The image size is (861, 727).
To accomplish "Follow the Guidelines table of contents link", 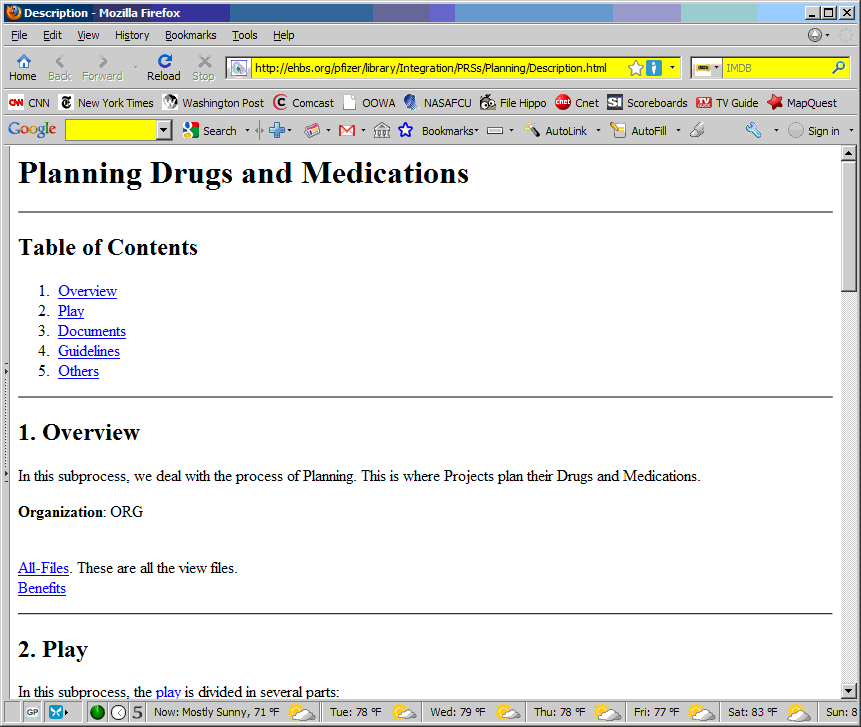I will tap(89, 351).
